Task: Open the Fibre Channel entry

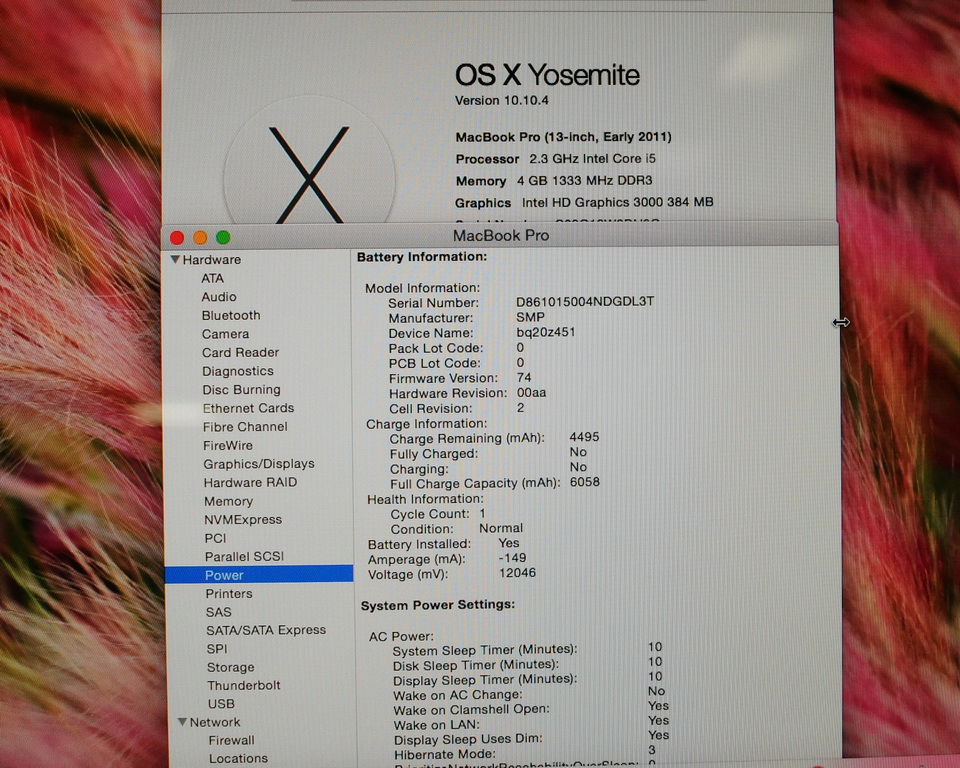Action: coord(245,427)
